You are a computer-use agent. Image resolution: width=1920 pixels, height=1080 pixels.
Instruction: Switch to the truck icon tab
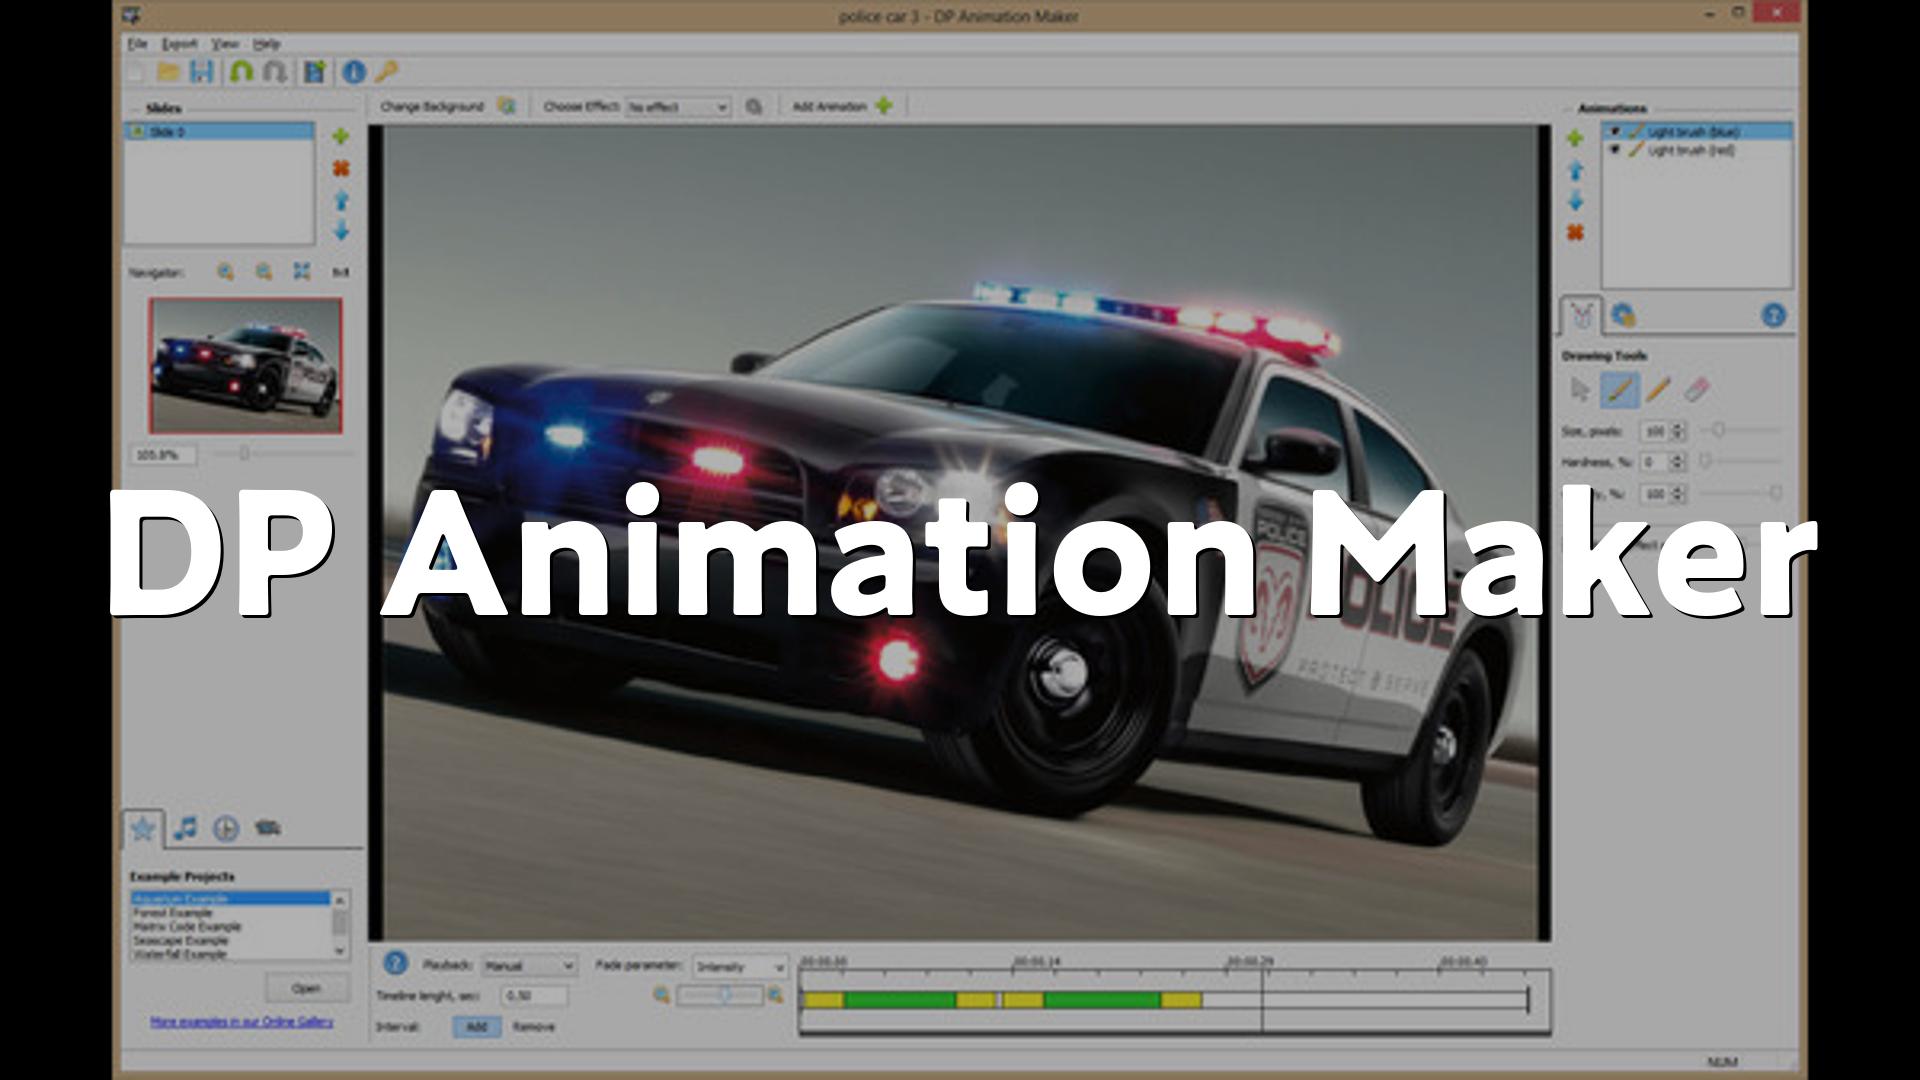267,828
